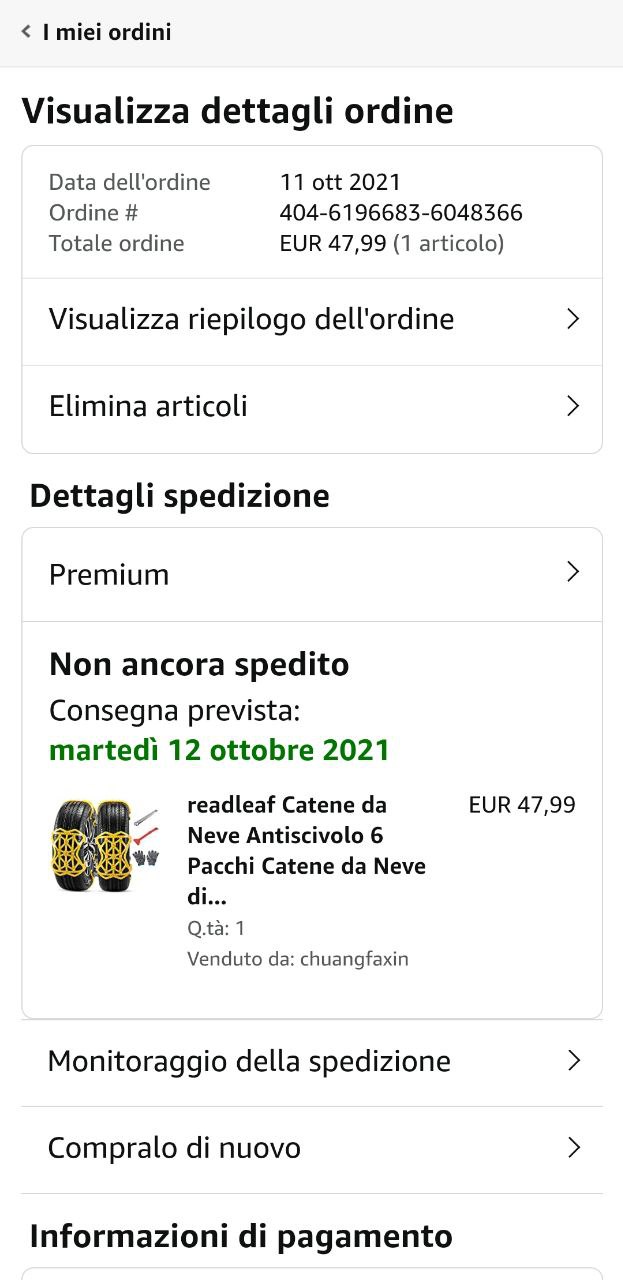Viewport: 623px width, 1280px height.
Task: Open the Premium shipping details row
Action: tap(109, 575)
